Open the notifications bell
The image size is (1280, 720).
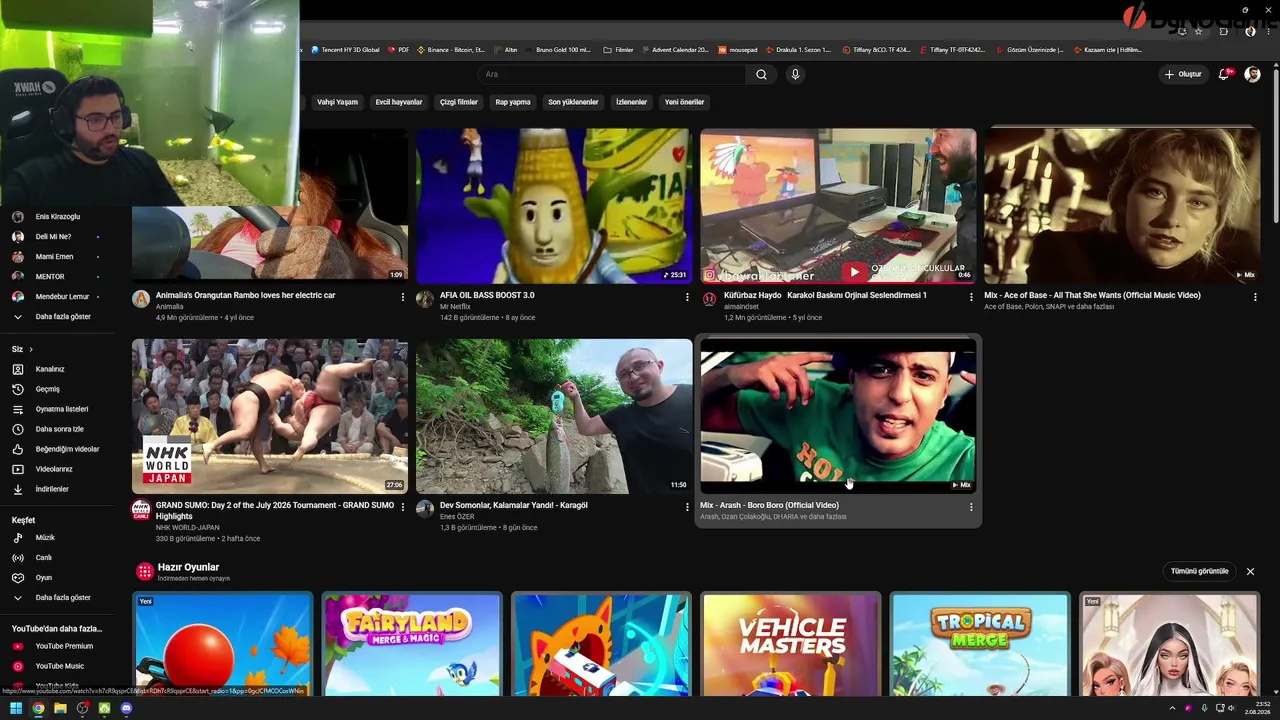click(x=1224, y=74)
